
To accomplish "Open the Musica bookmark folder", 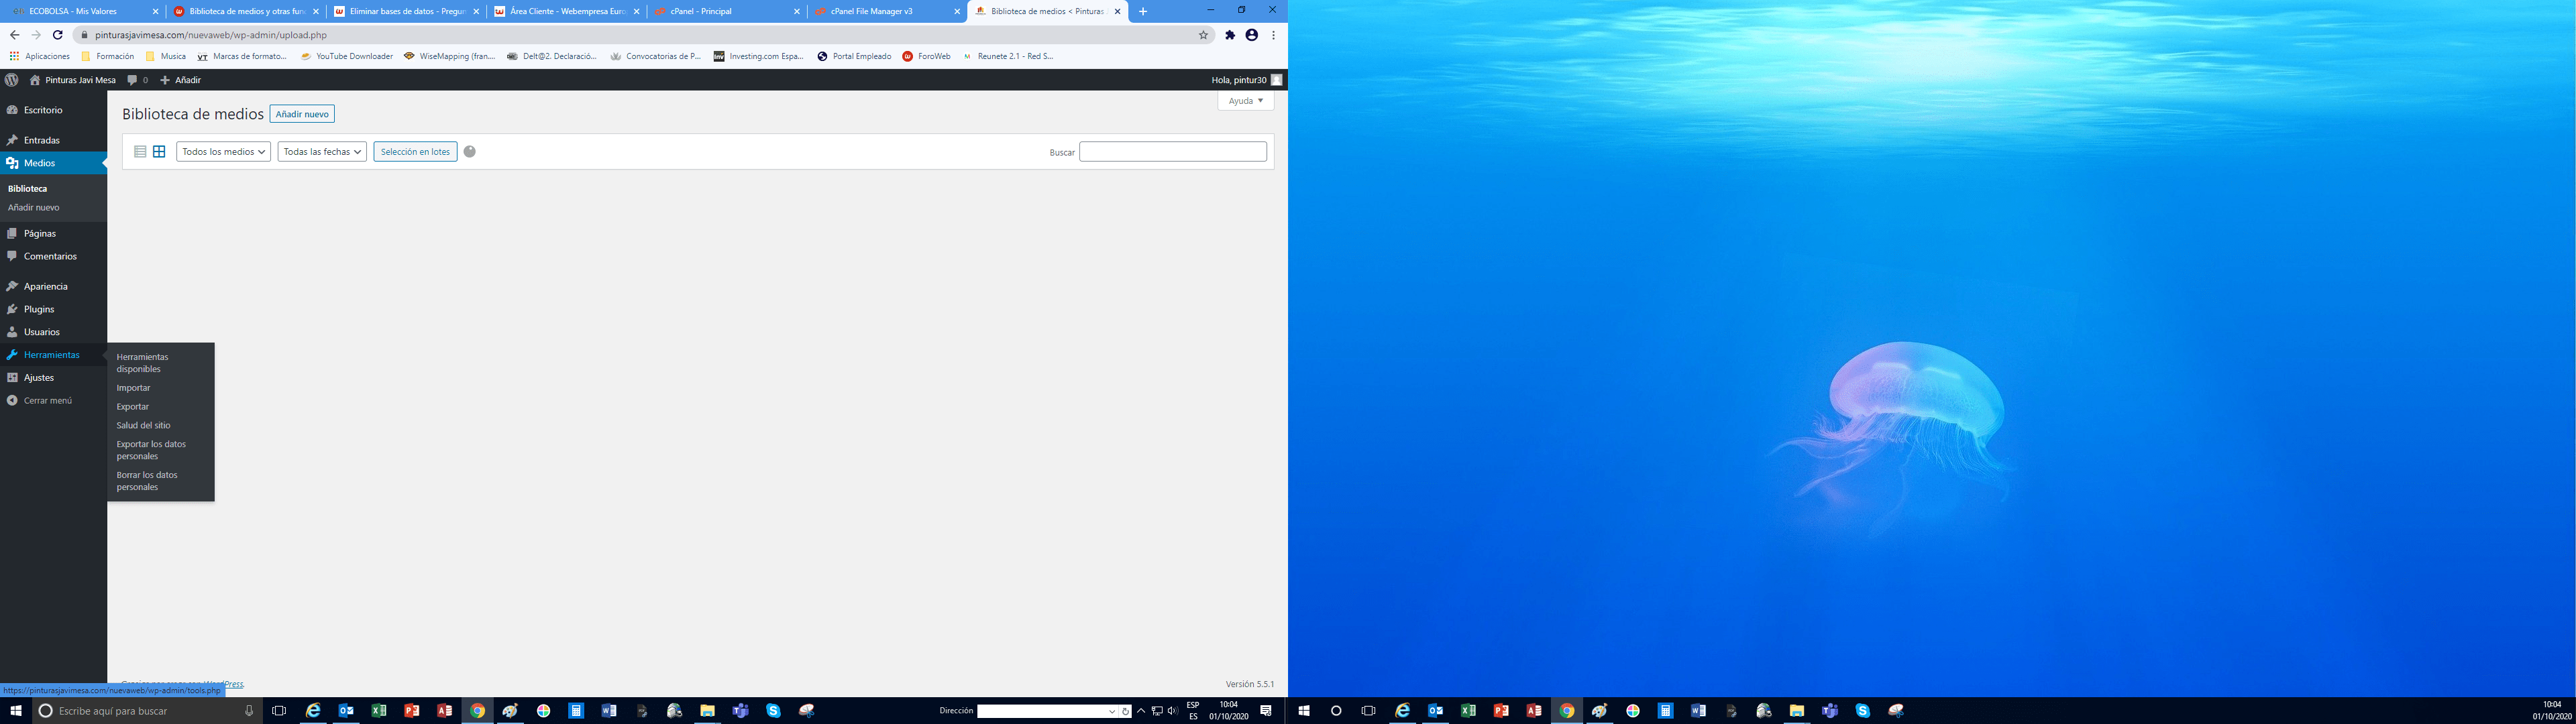I will pos(166,56).
